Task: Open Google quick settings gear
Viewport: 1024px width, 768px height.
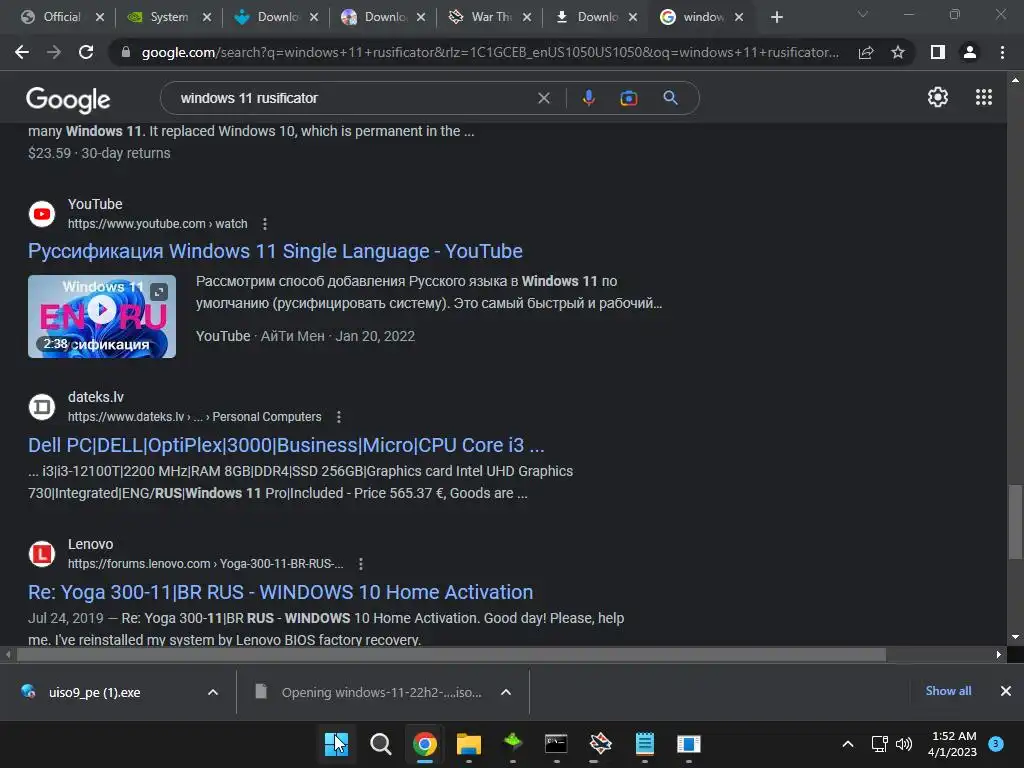Action: [938, 97]
